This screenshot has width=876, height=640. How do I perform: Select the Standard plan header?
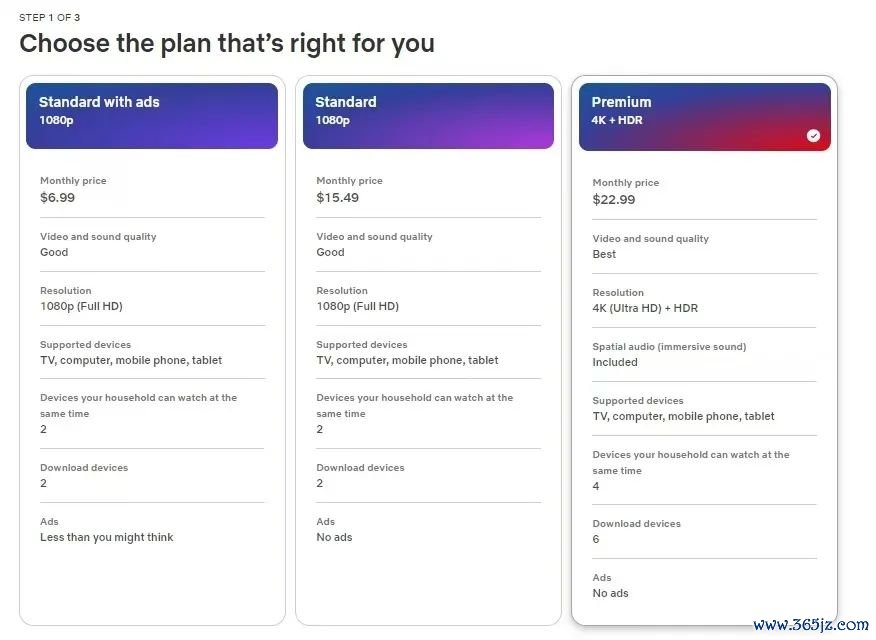point(429,116)
